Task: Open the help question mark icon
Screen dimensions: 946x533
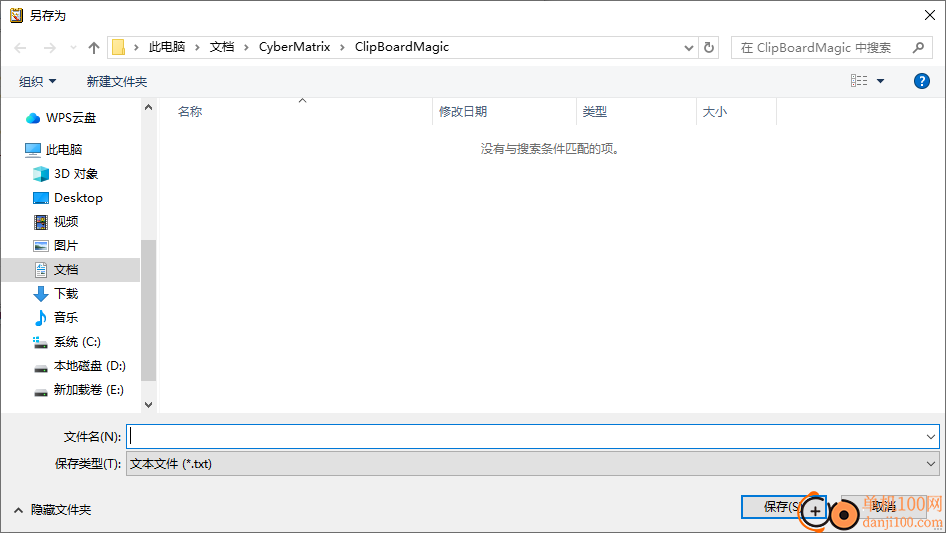Action: coord(921,81)
